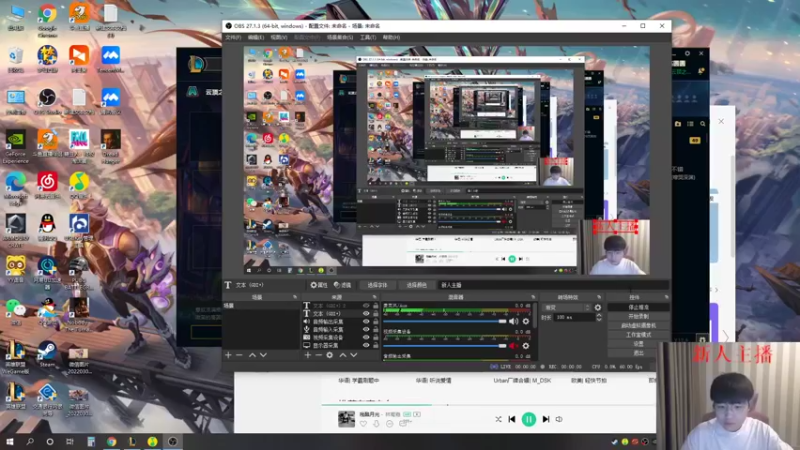Remove the selected scene with the minus icon
Screen dimensions: 800x450
click(x=239, y=355)
